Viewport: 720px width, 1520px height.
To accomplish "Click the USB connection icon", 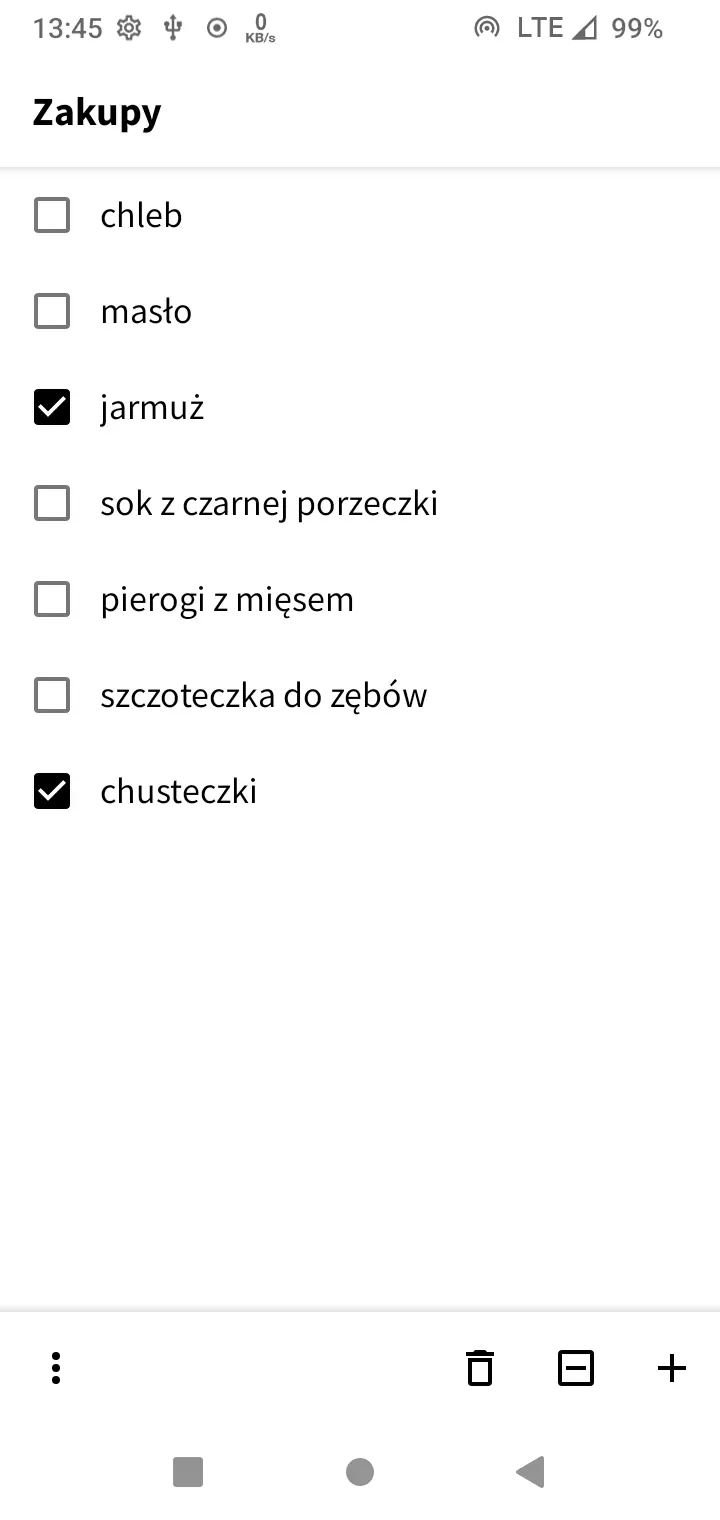I will click(x=173, y=28).
